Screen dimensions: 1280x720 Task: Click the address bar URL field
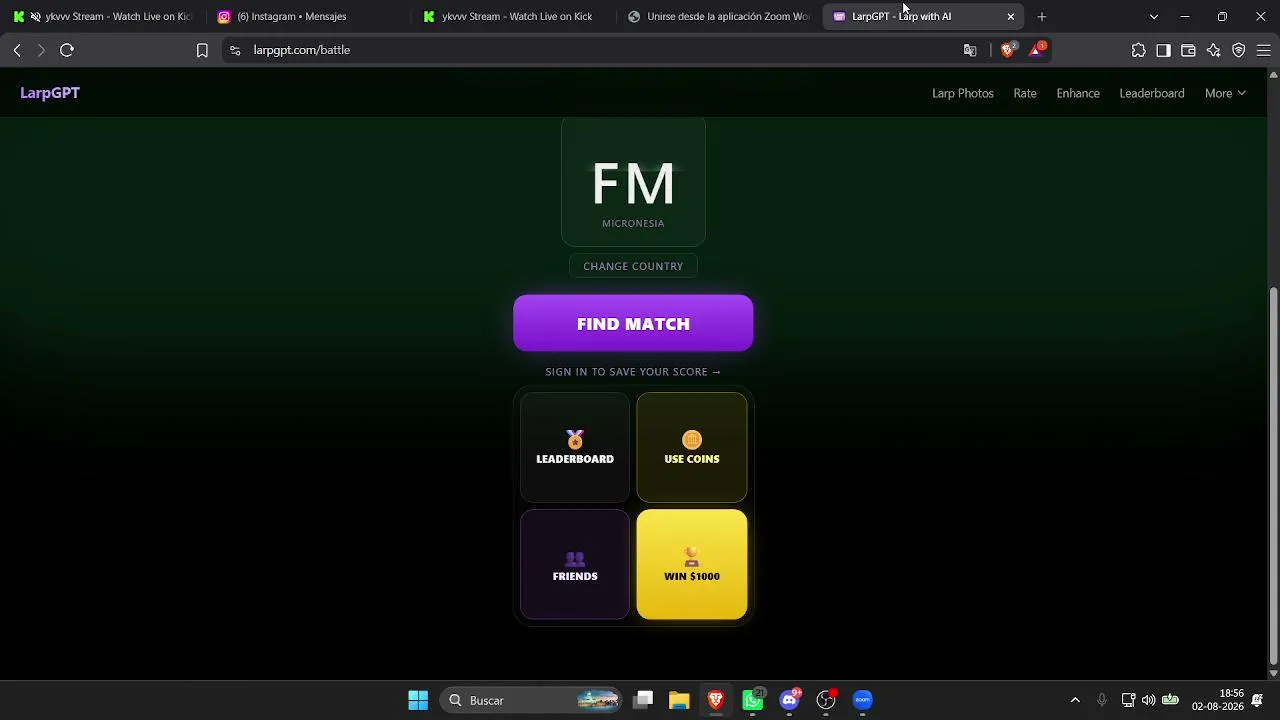[x=590, y=50]
